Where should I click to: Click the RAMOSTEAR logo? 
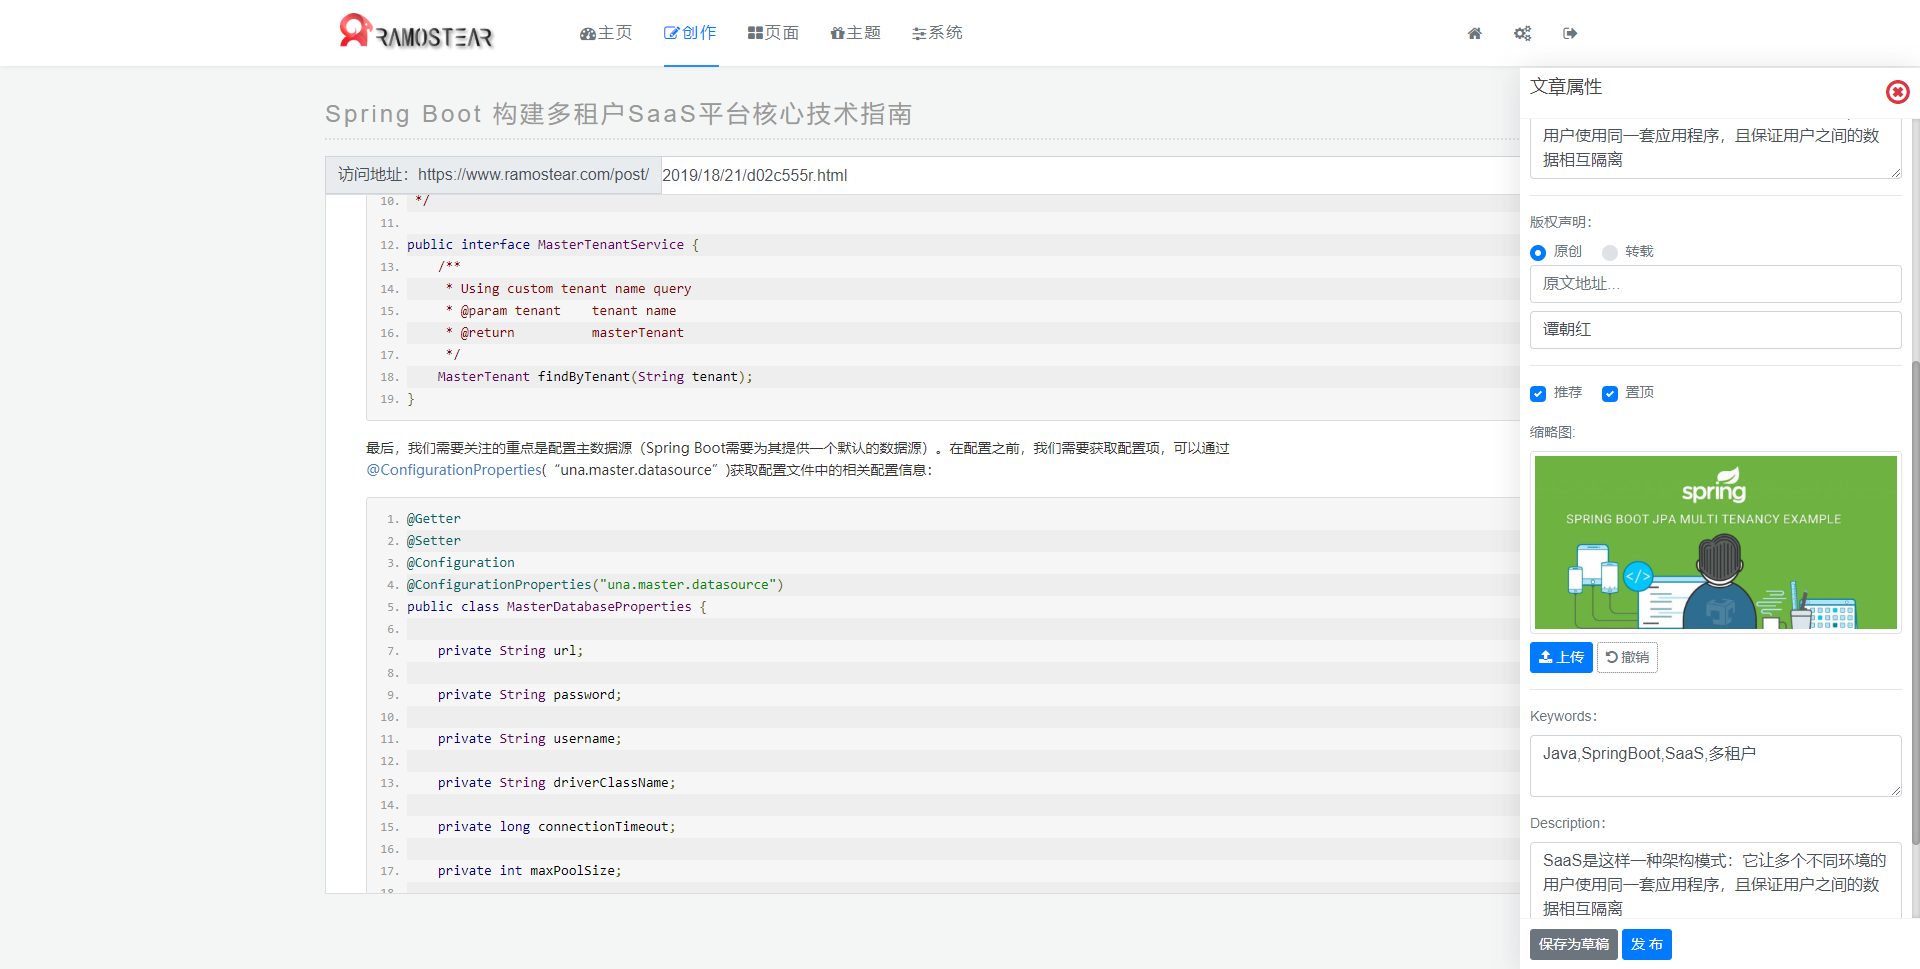[x=416, y=32]
